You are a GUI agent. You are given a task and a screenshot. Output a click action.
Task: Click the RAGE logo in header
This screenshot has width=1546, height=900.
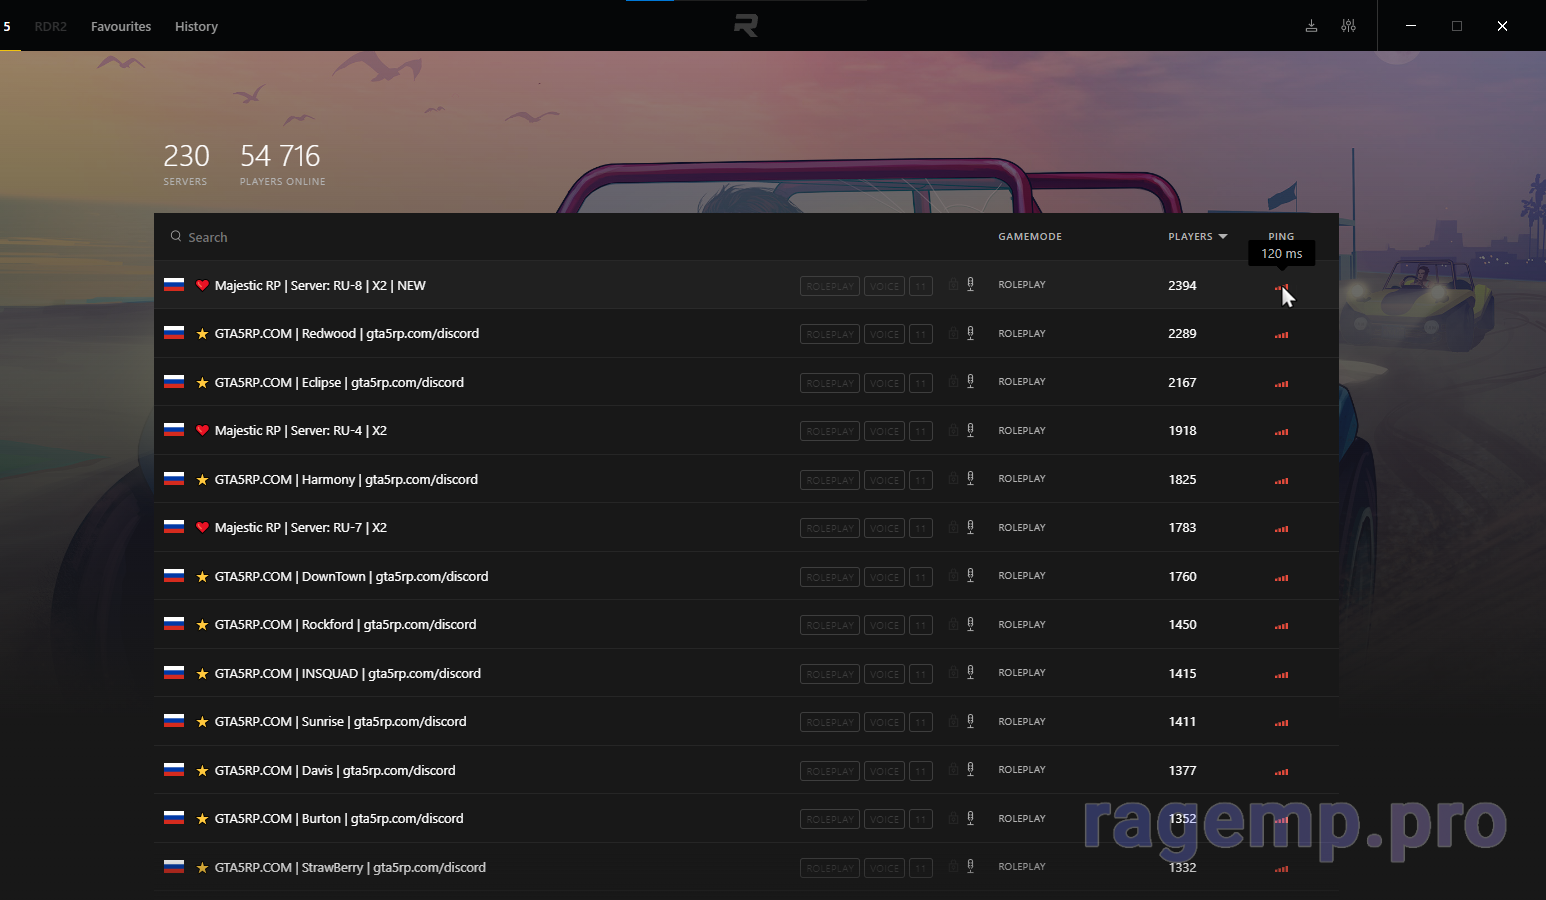pos(746,26)
